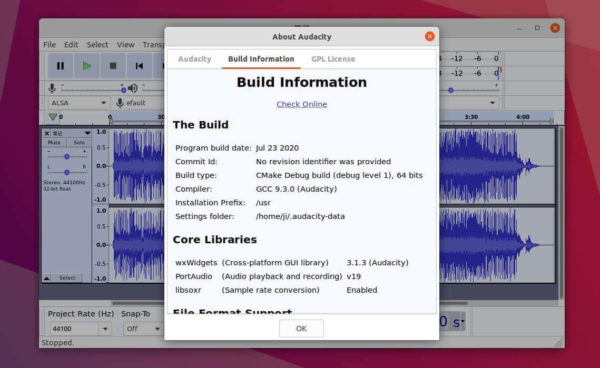600x368 pixels.
Task: Click the upper channel waveform on the right
Action: click(497, 166)
